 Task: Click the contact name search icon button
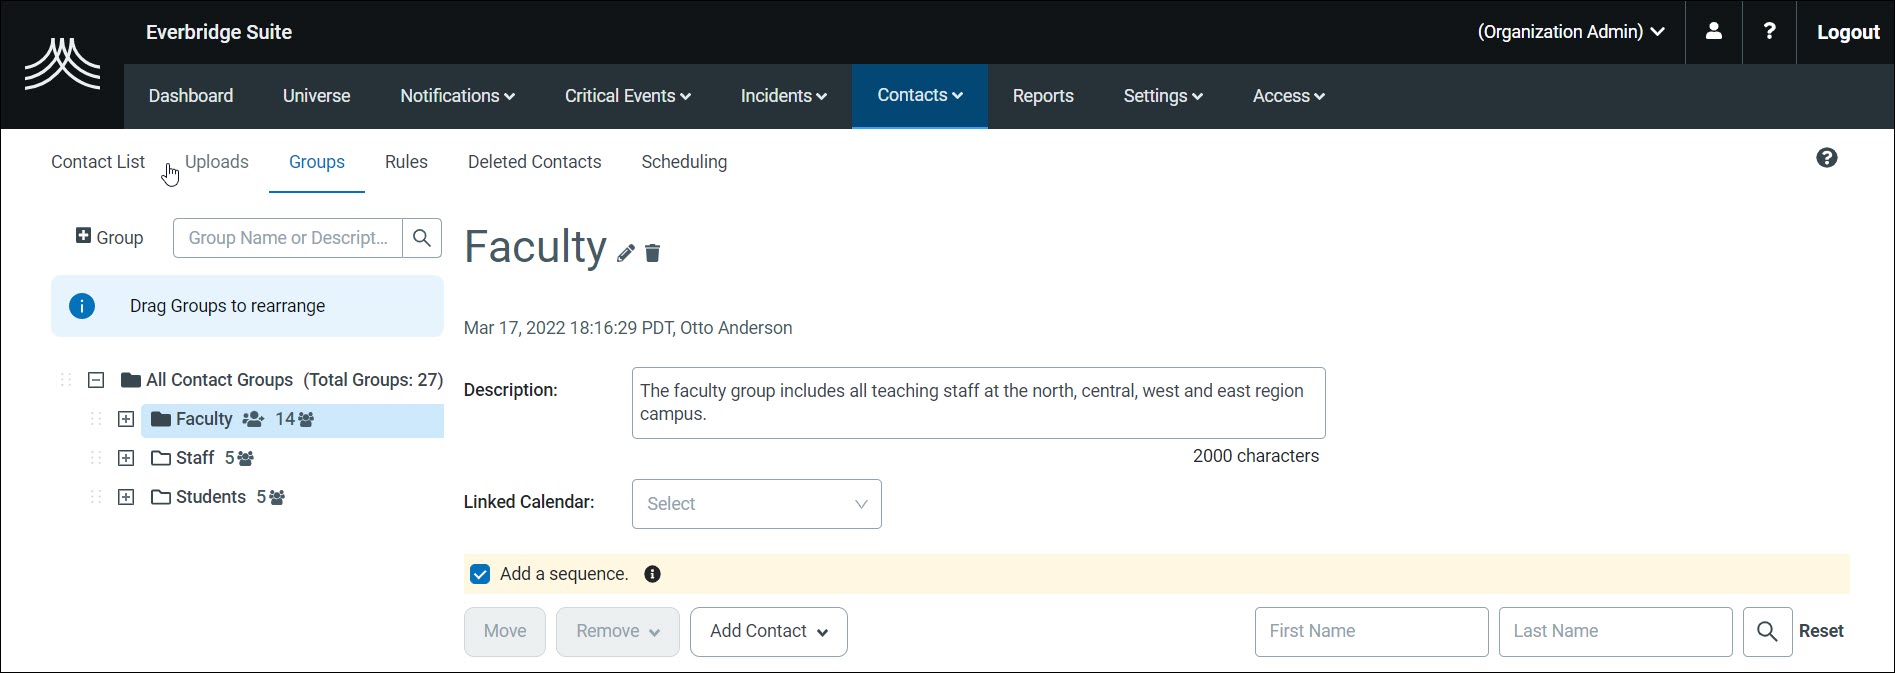(1767, 632)
